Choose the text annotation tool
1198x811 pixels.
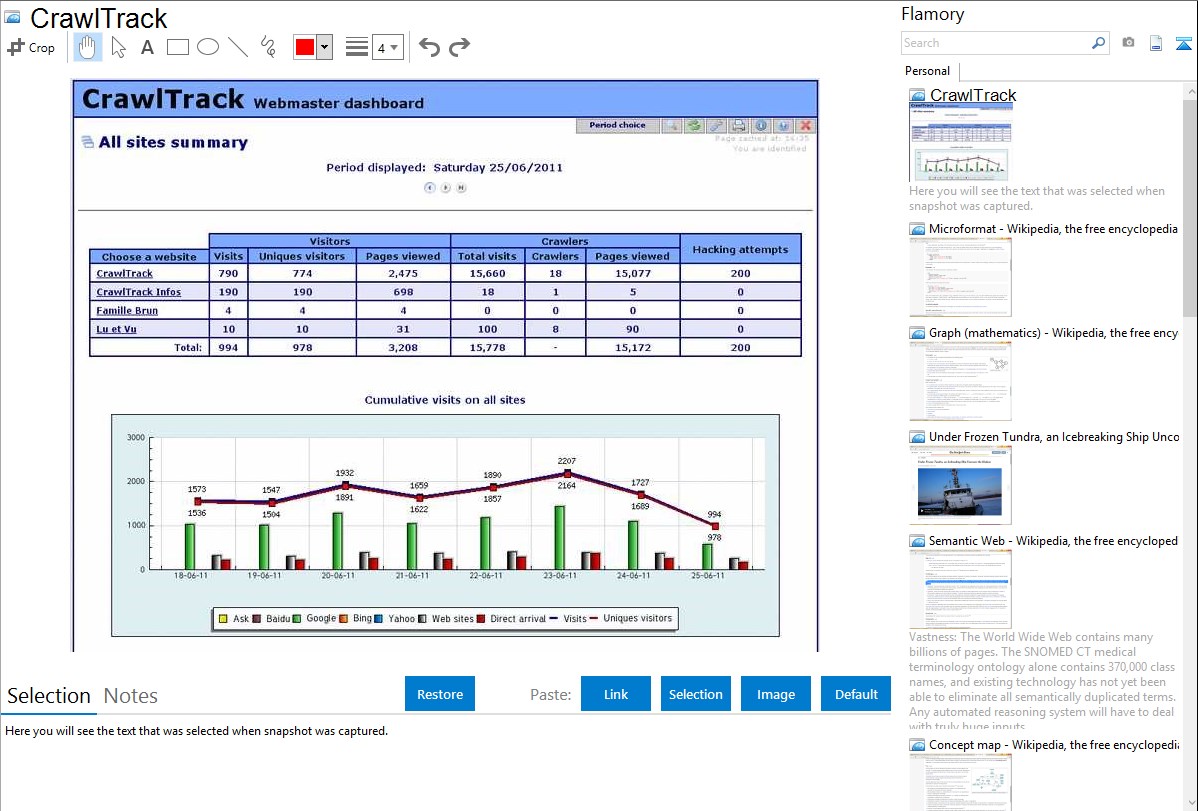point(147,47)
